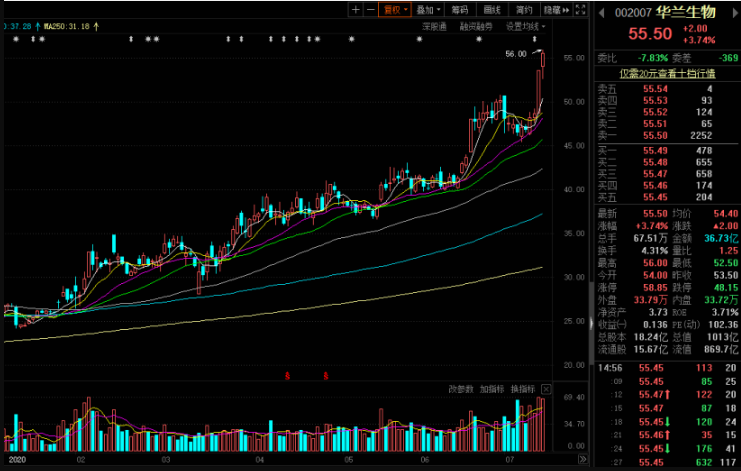Click the 仅需20元查看十档行情 link
Image resolution: width=741 pixels, height=471 pixels.
(666, 74)
